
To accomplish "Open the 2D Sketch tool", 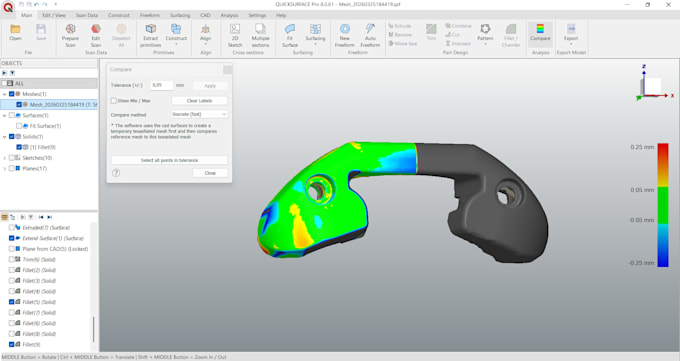I will tap(235, 35).
